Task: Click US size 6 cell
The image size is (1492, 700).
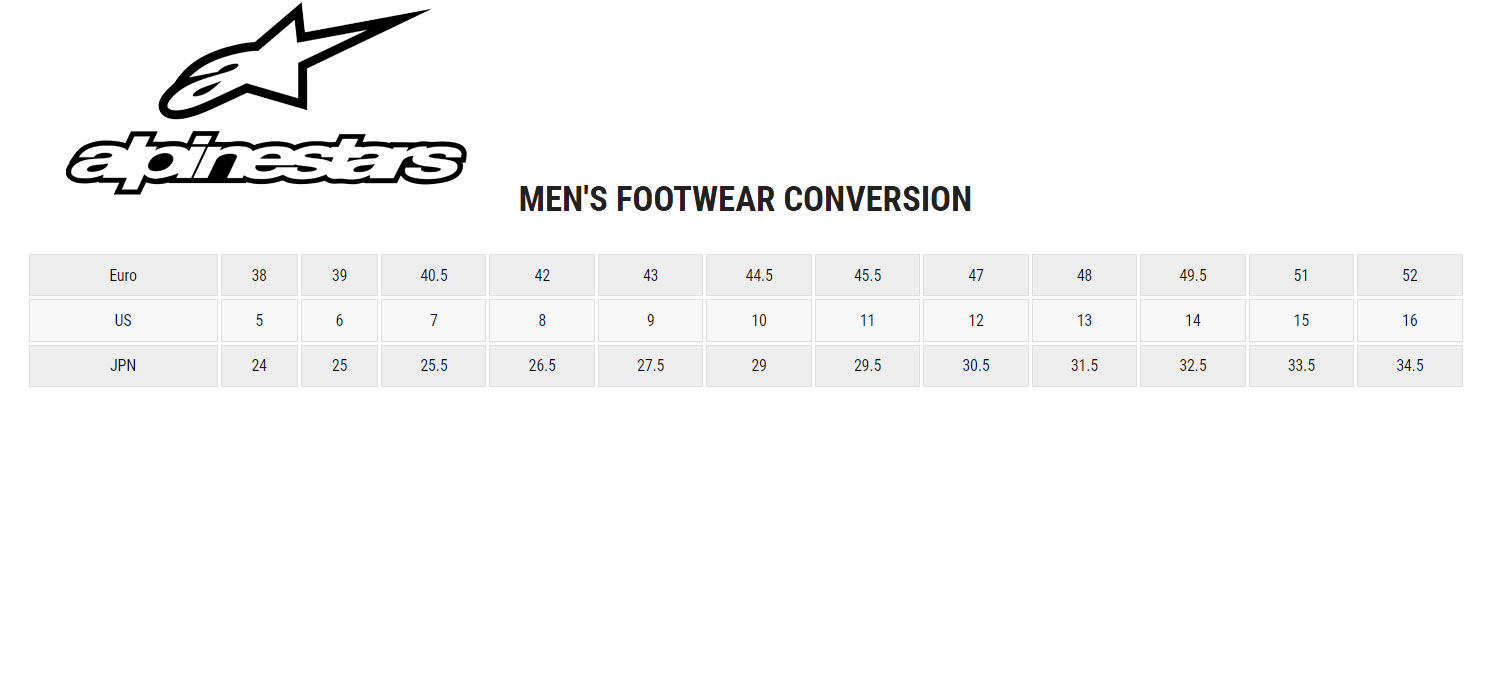Action: pyautogui.click(x=340, y=320)
